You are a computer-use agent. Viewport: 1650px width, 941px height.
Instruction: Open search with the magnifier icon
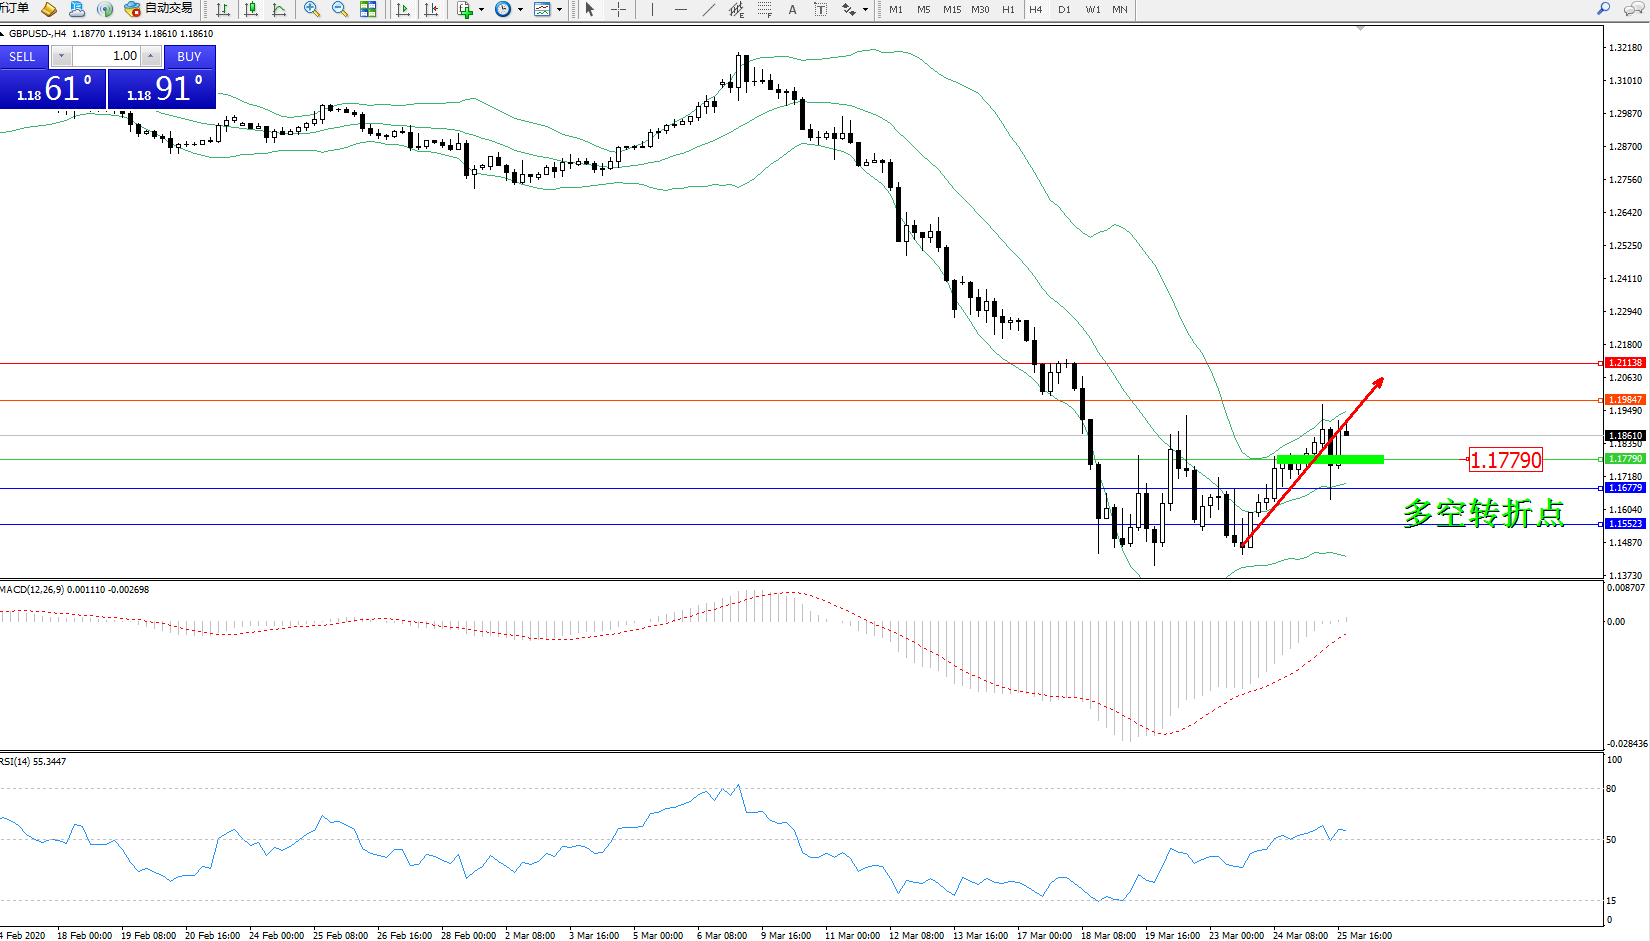tap(1603, 9)
